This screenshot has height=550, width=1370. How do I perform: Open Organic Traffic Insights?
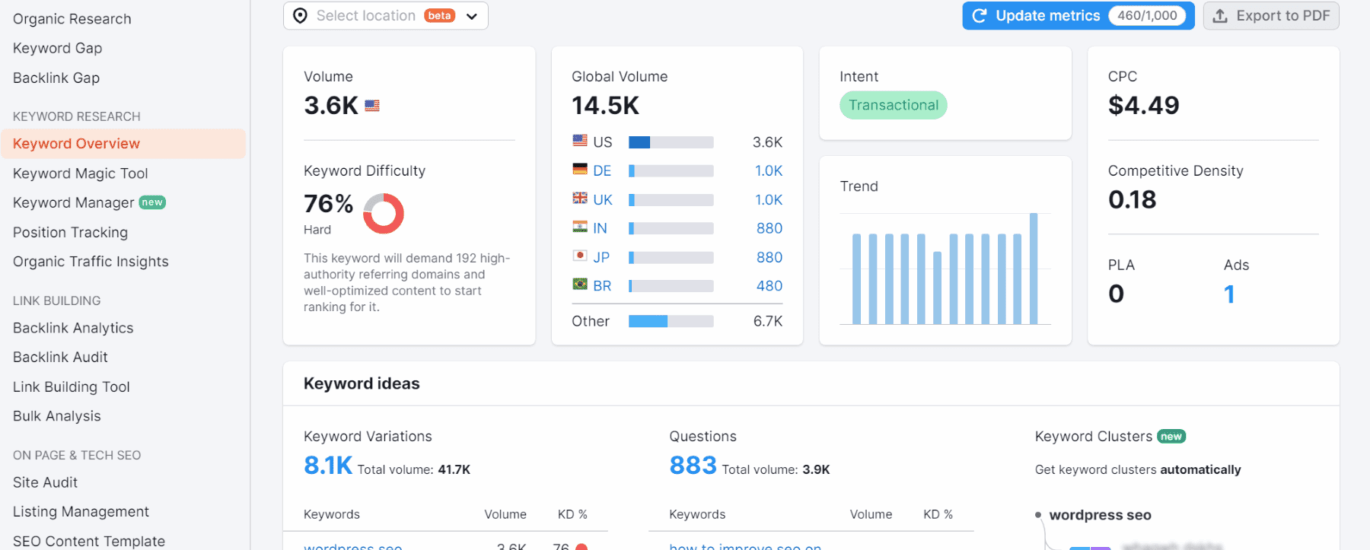pos(90,262)
